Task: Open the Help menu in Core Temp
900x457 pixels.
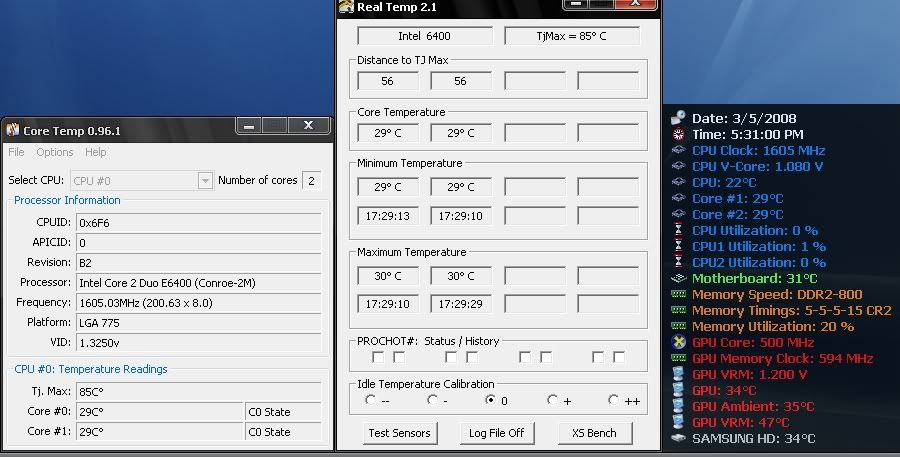Action: pos(95,152)
